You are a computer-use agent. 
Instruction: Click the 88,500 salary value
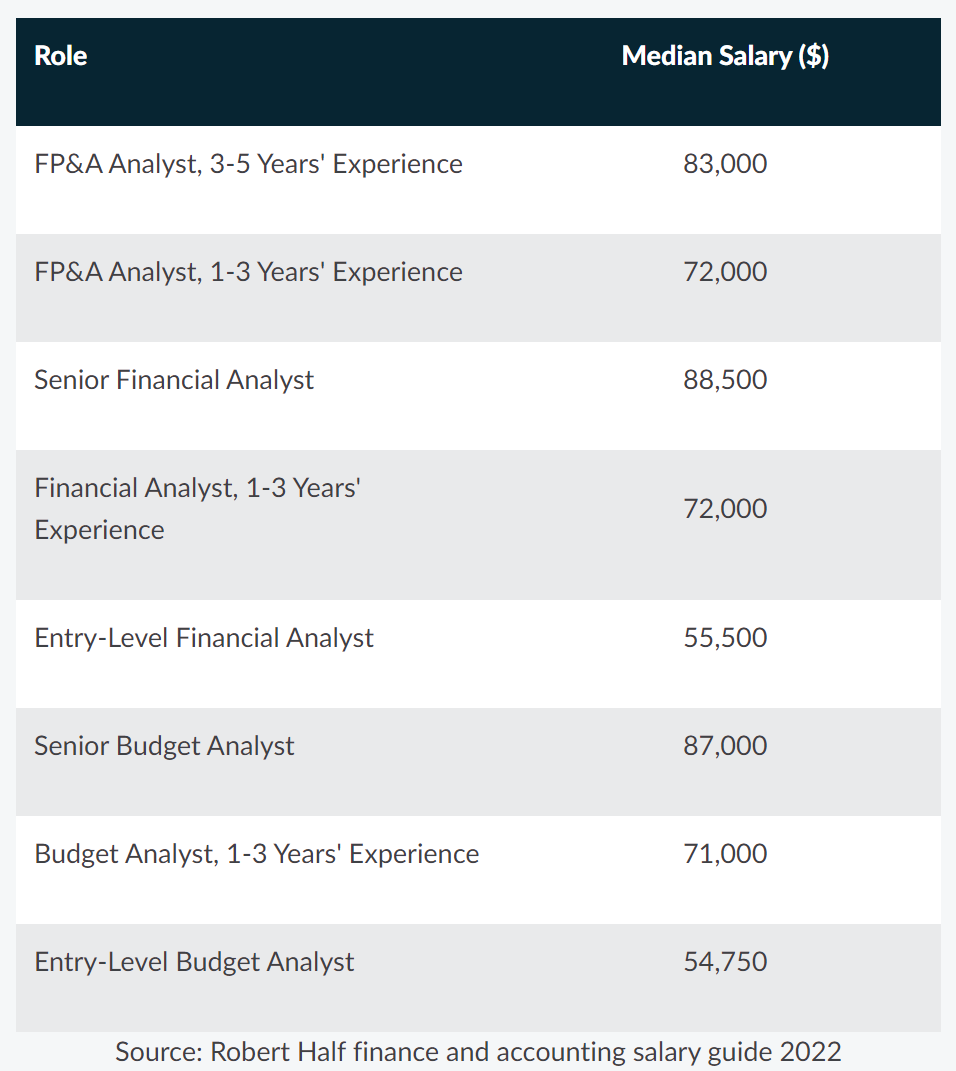(725, 380)
